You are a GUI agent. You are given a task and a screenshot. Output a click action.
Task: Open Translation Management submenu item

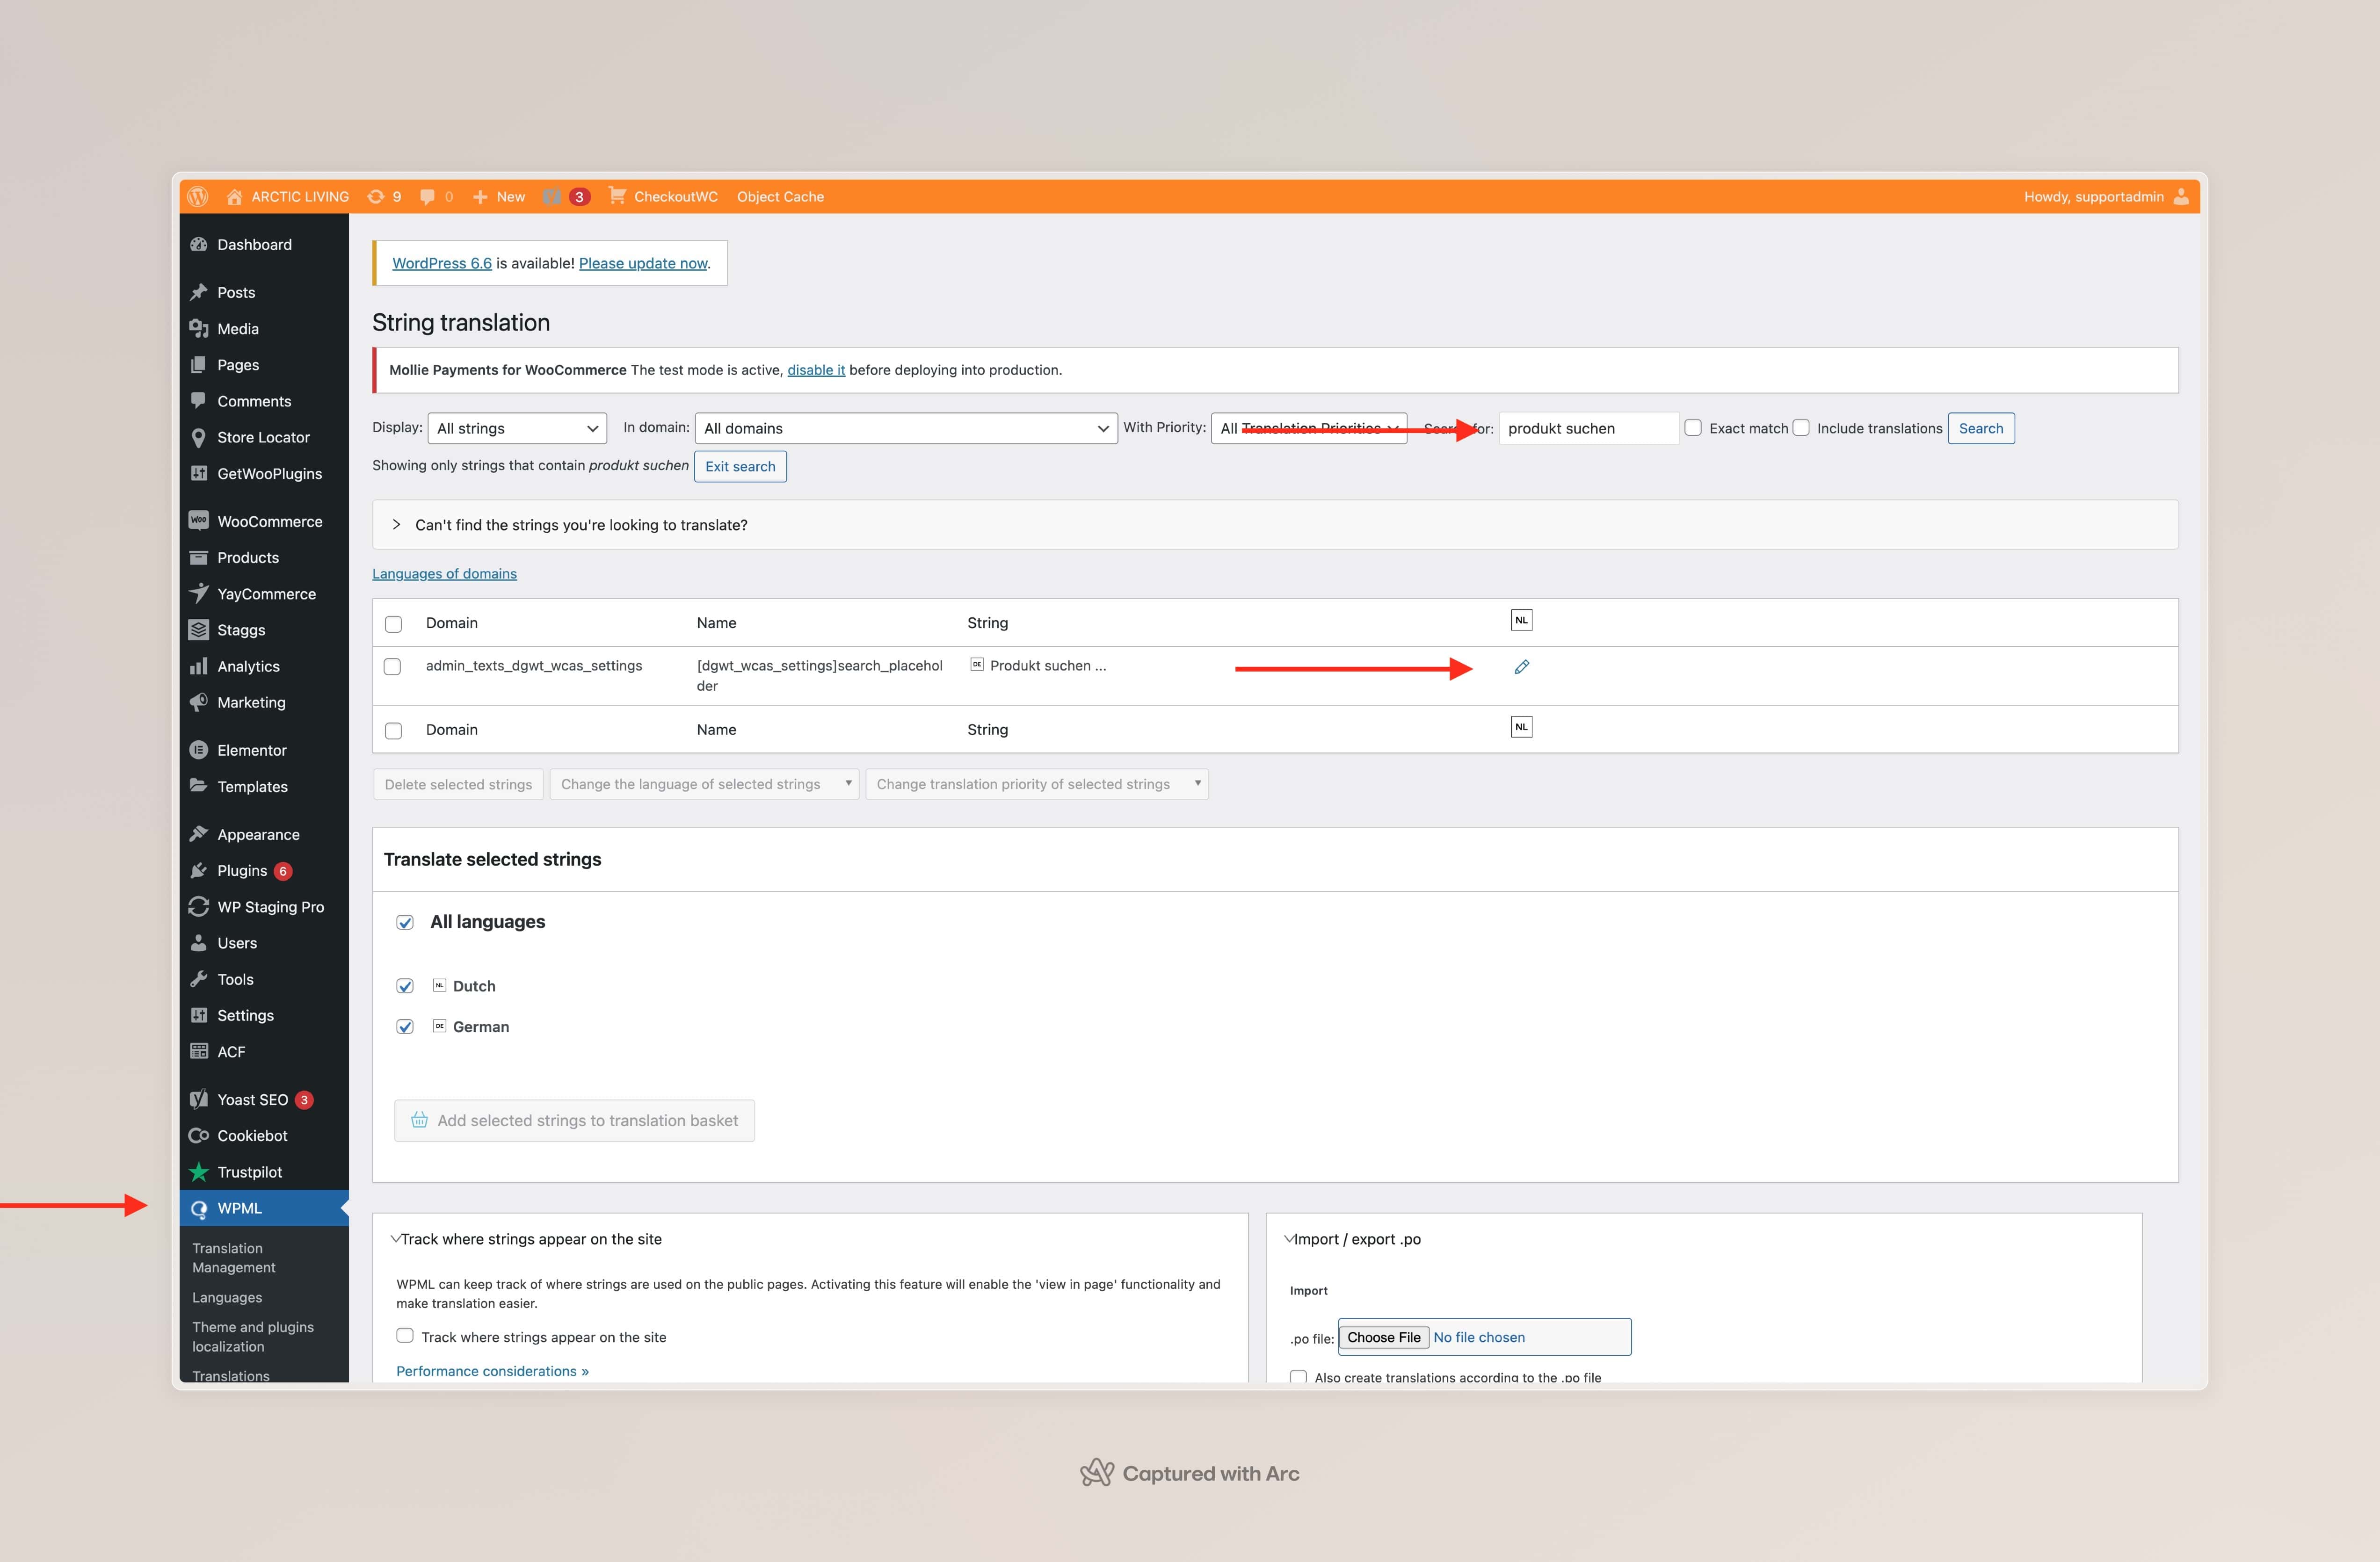pyautogui.click(x=233, y=1258)
